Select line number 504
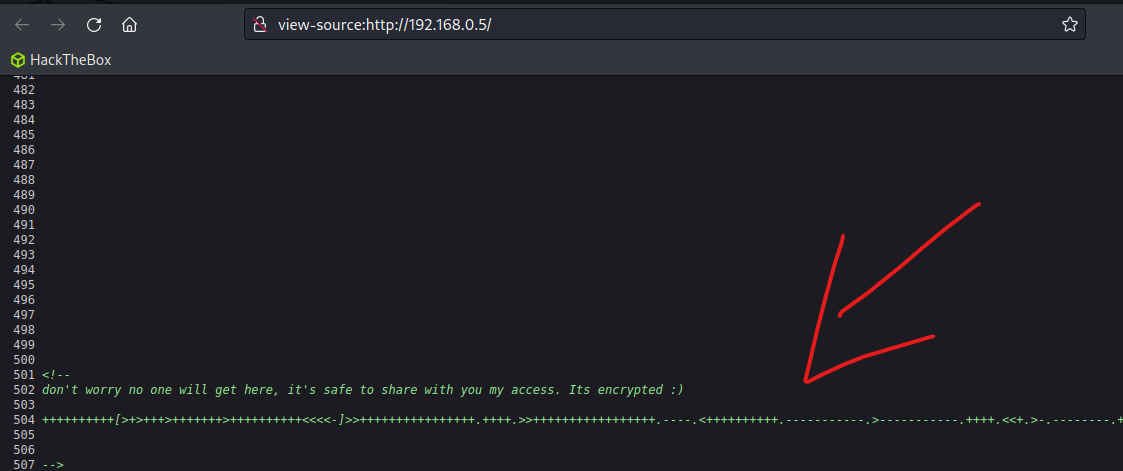The image size is (1123, 471). [x=24, y=419]
